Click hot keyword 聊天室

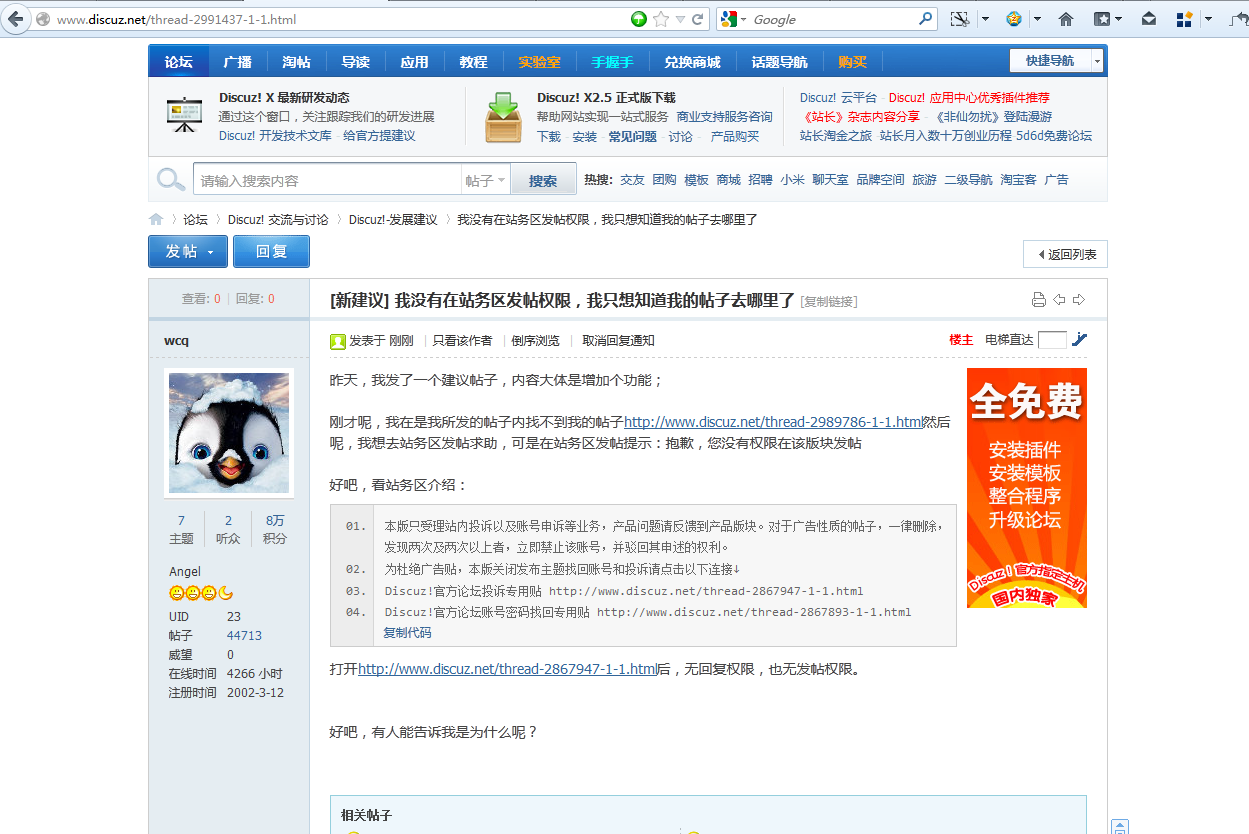point(830,180)
